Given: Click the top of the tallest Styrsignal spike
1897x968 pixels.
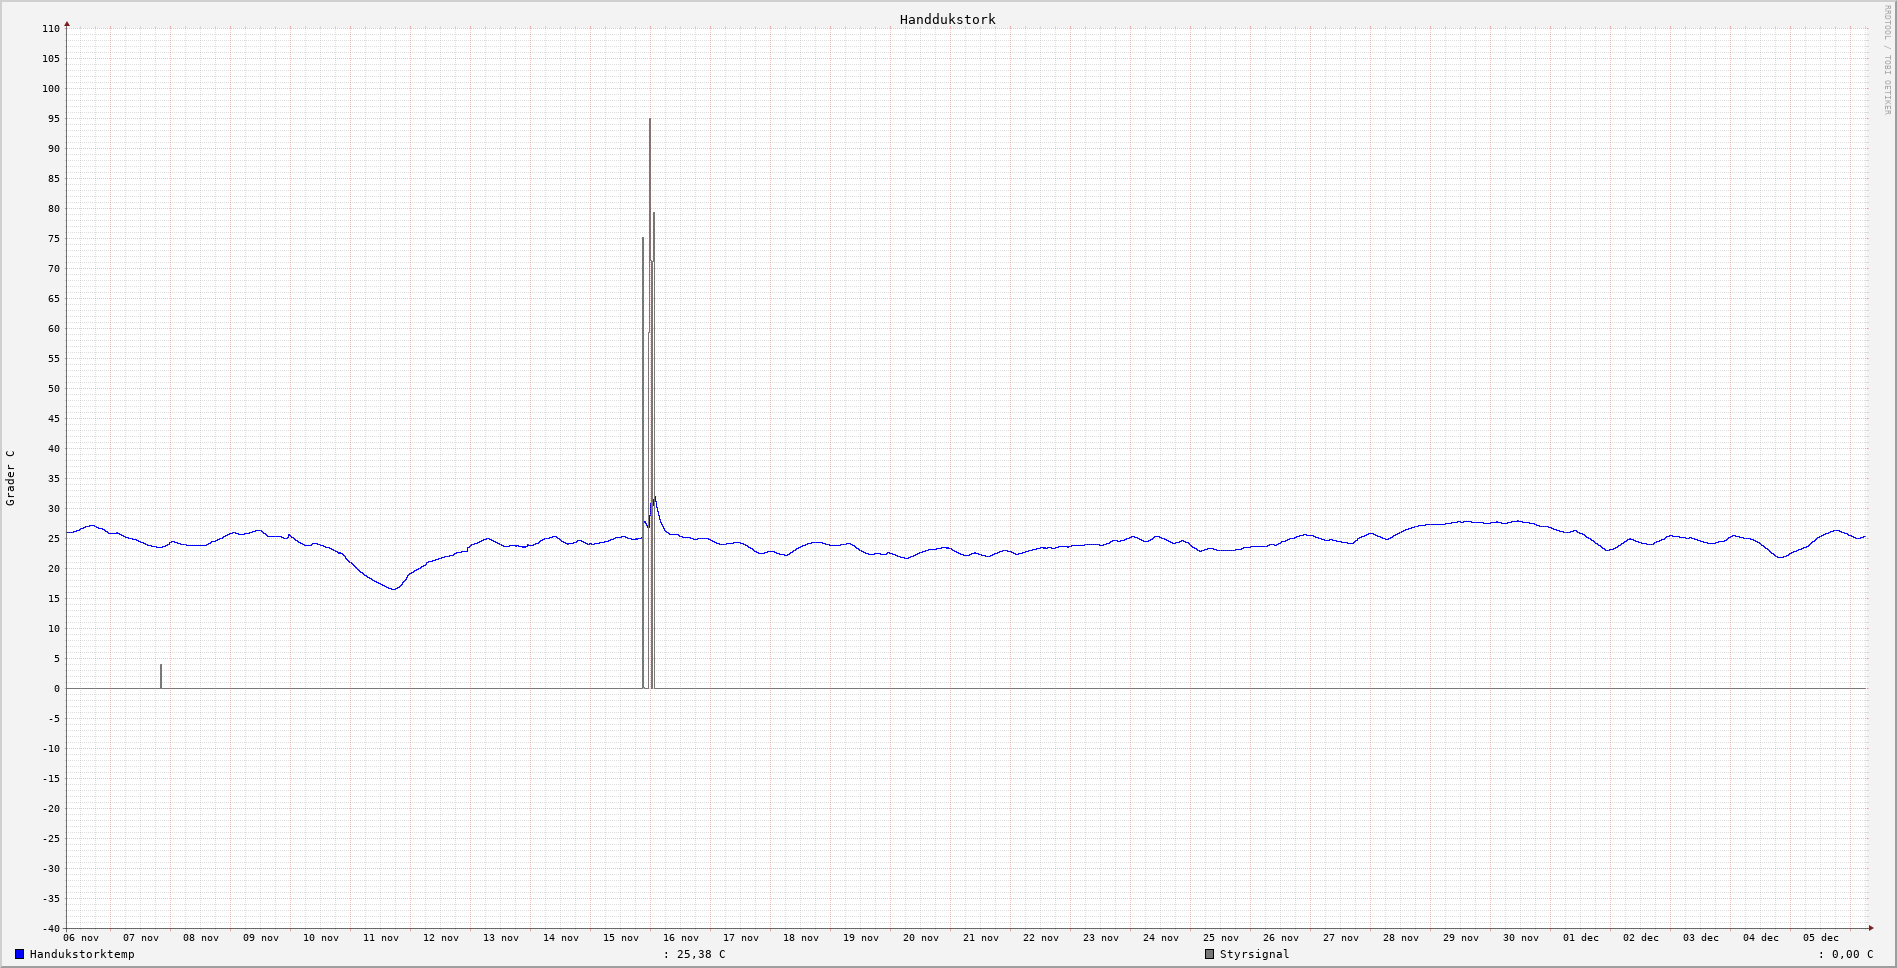Looking at the screenshot, I should pyautogui.click(x=650, y=120).
